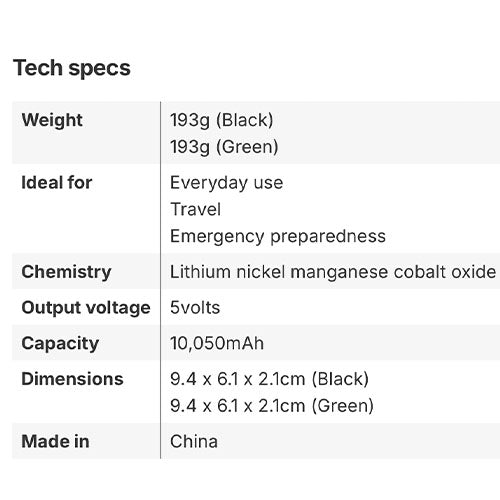The image size is (500, 500).
Task: Select the Weight row label
Action: tap(52, 120)
